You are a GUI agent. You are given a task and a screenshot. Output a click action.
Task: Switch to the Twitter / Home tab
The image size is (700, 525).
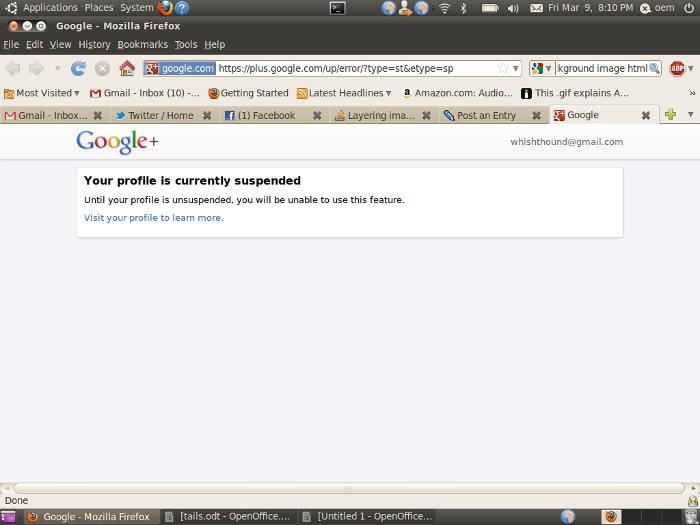159,115
